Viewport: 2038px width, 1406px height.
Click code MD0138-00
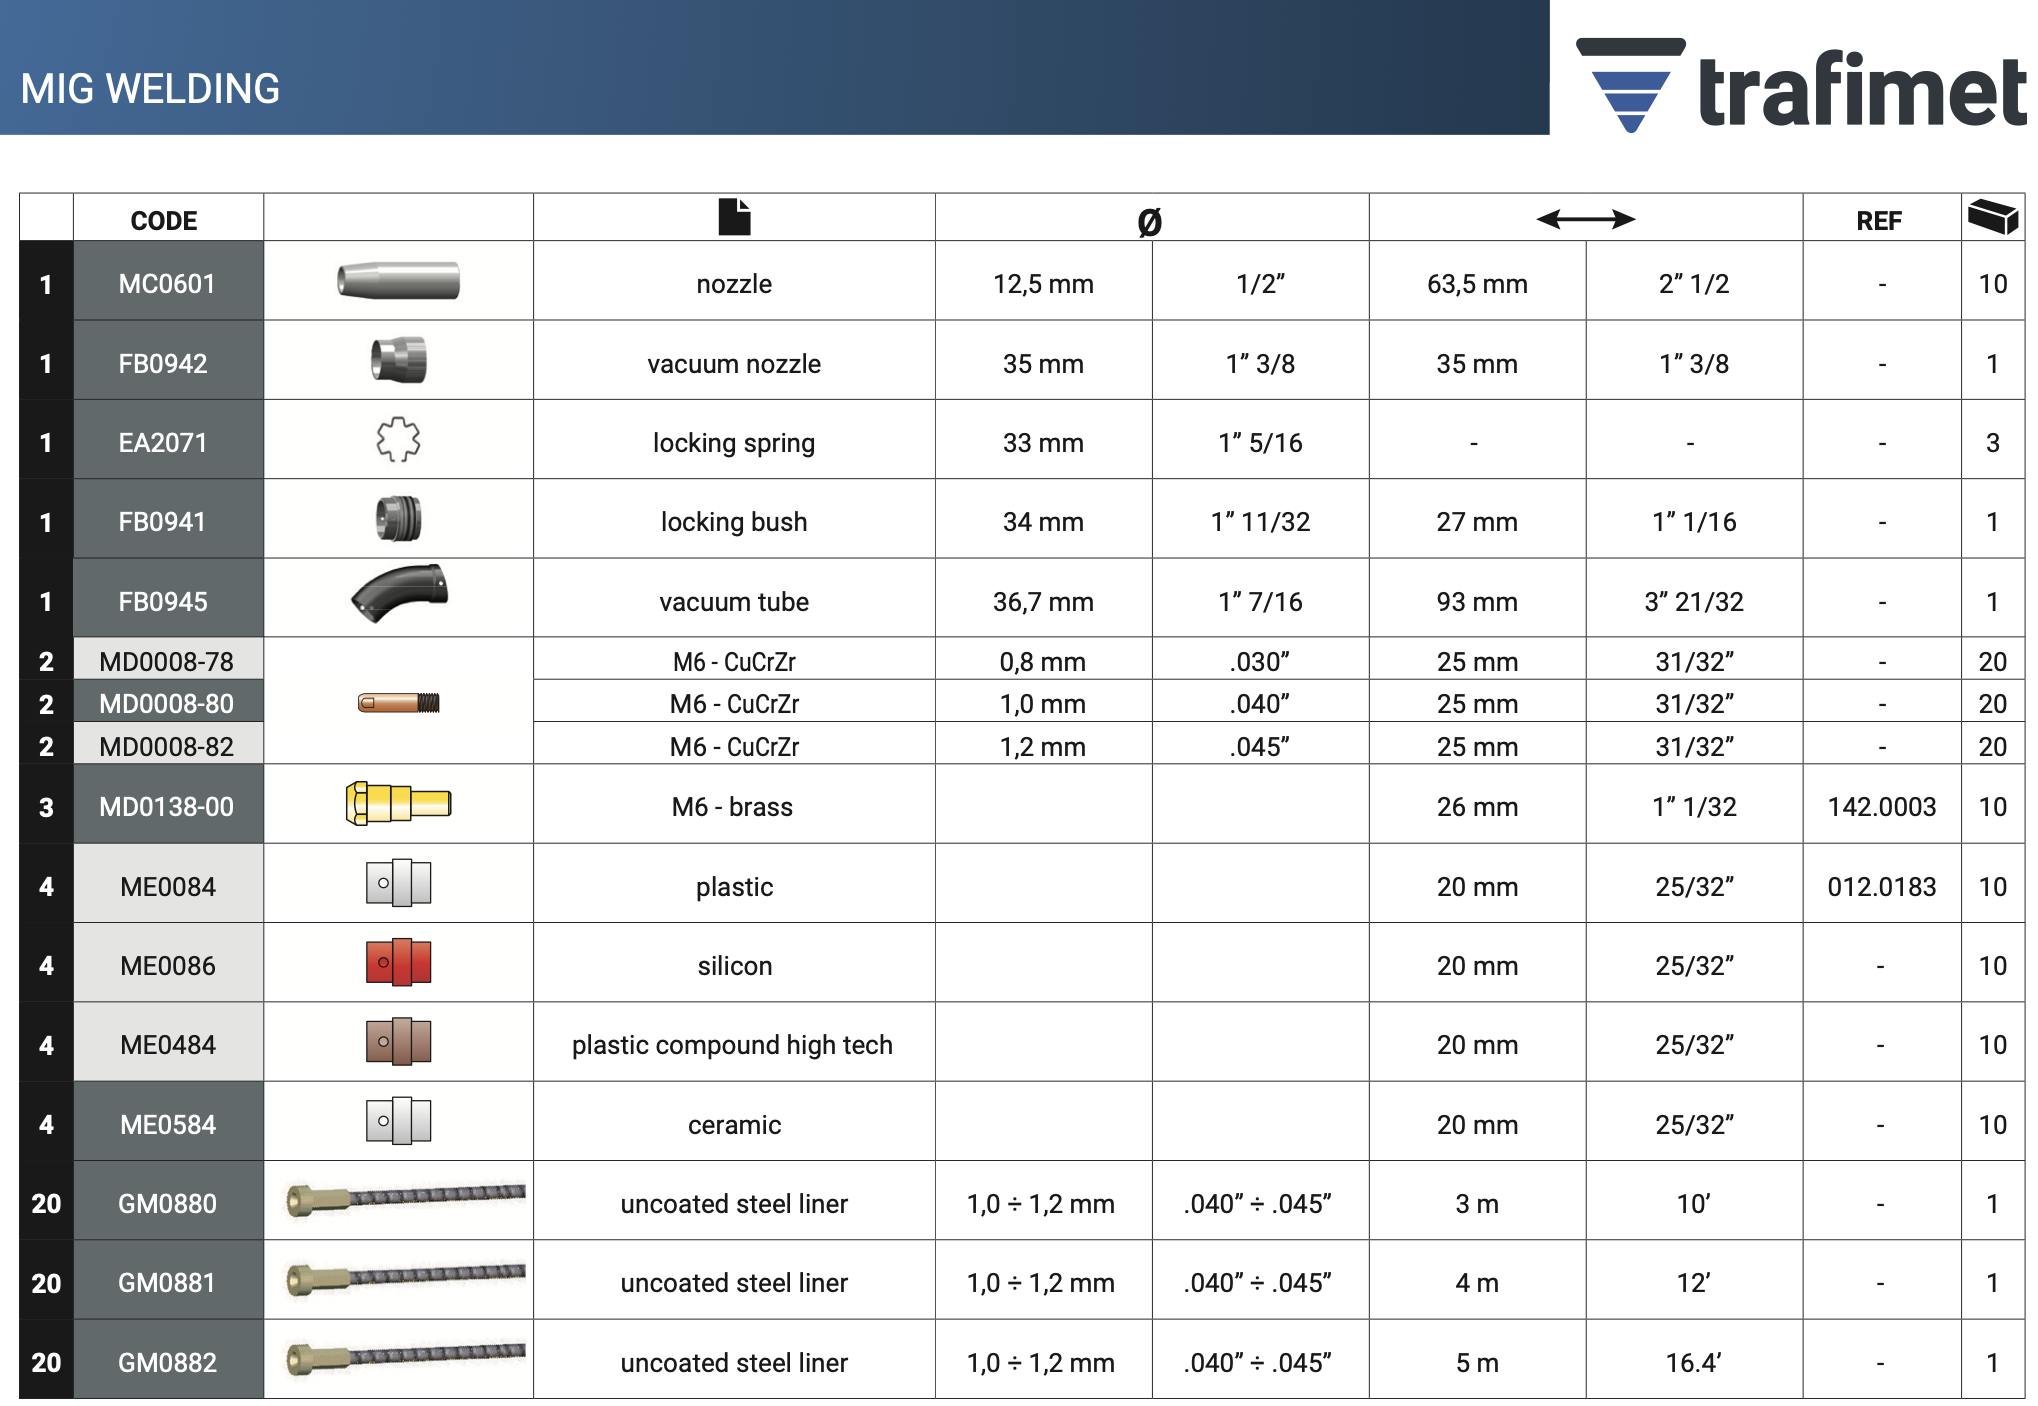[166, 807]
